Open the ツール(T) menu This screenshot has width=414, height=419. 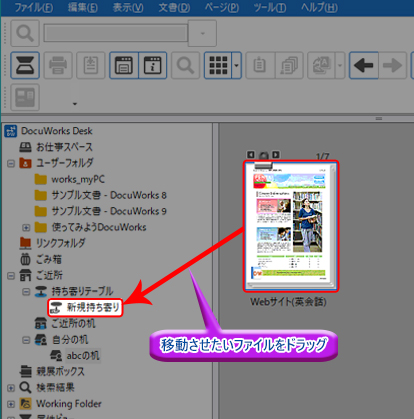(270, 7)
